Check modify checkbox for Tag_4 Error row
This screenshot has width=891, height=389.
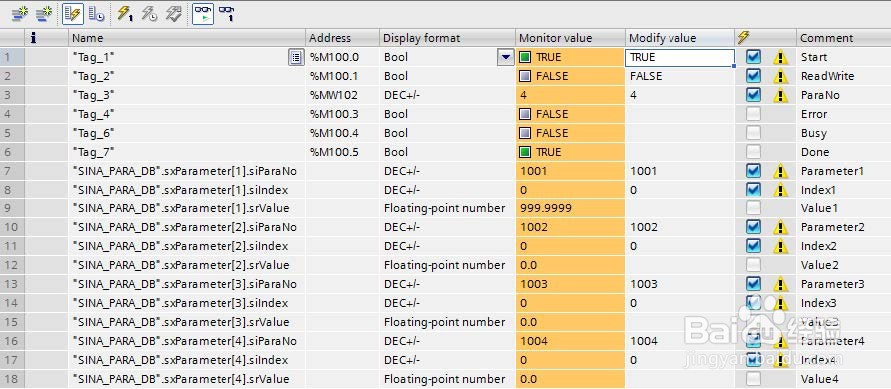click(753, 114)
